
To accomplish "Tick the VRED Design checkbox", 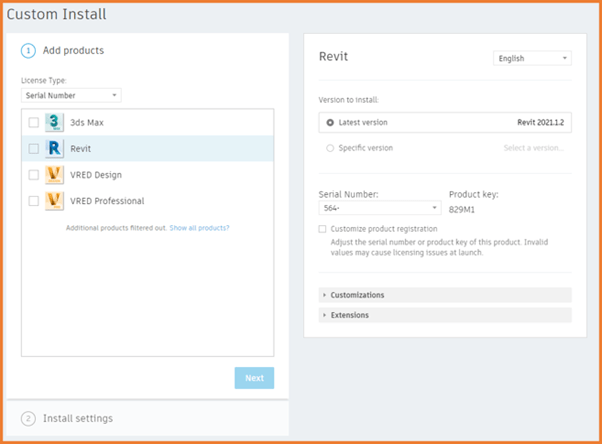I will click(34, 175).
